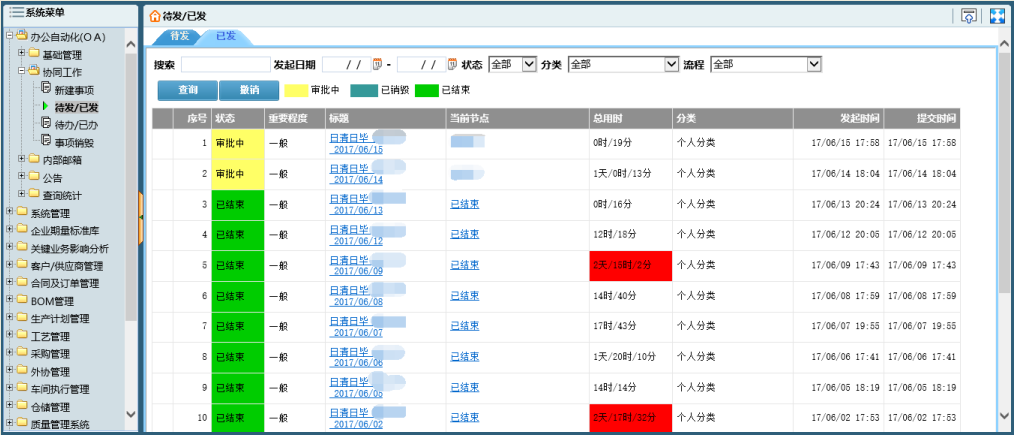The width and height of the screenshot is (1014, 435).
Task: Select 待办/已办 in the sidebar tree
Action: pyautogui.click(x=76, y=124)
